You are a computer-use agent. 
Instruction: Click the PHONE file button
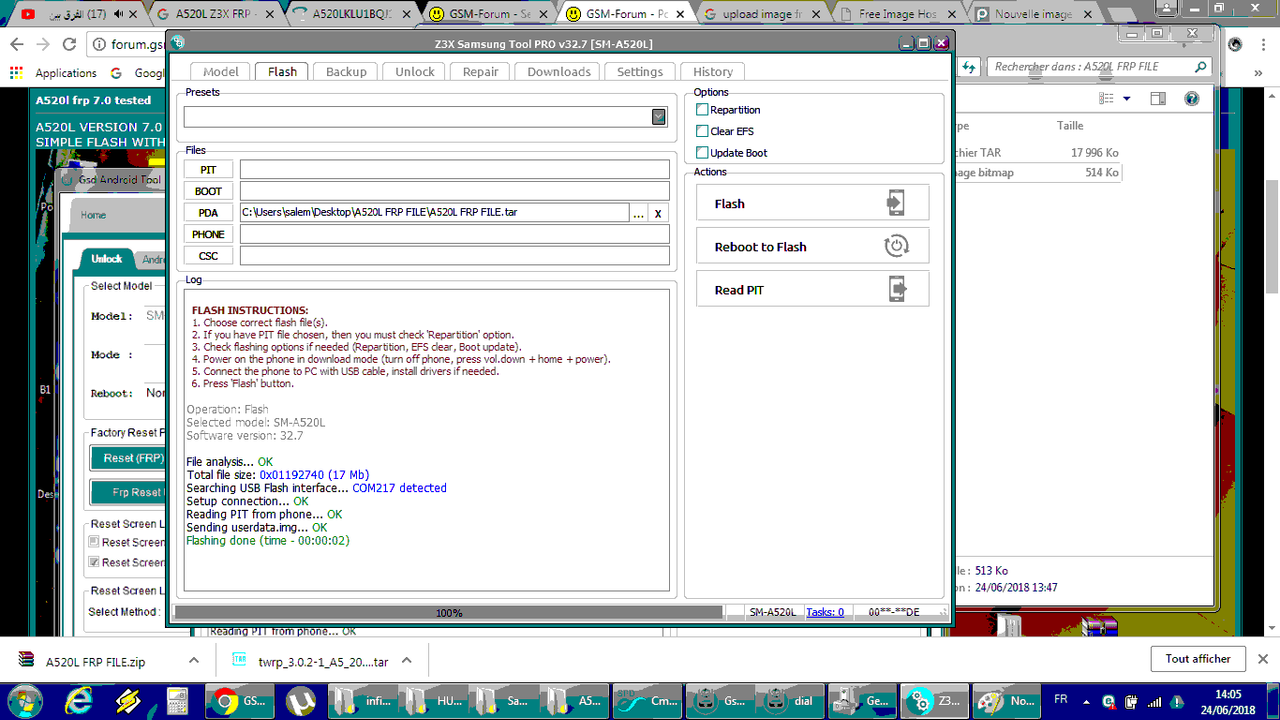[208, 234]
